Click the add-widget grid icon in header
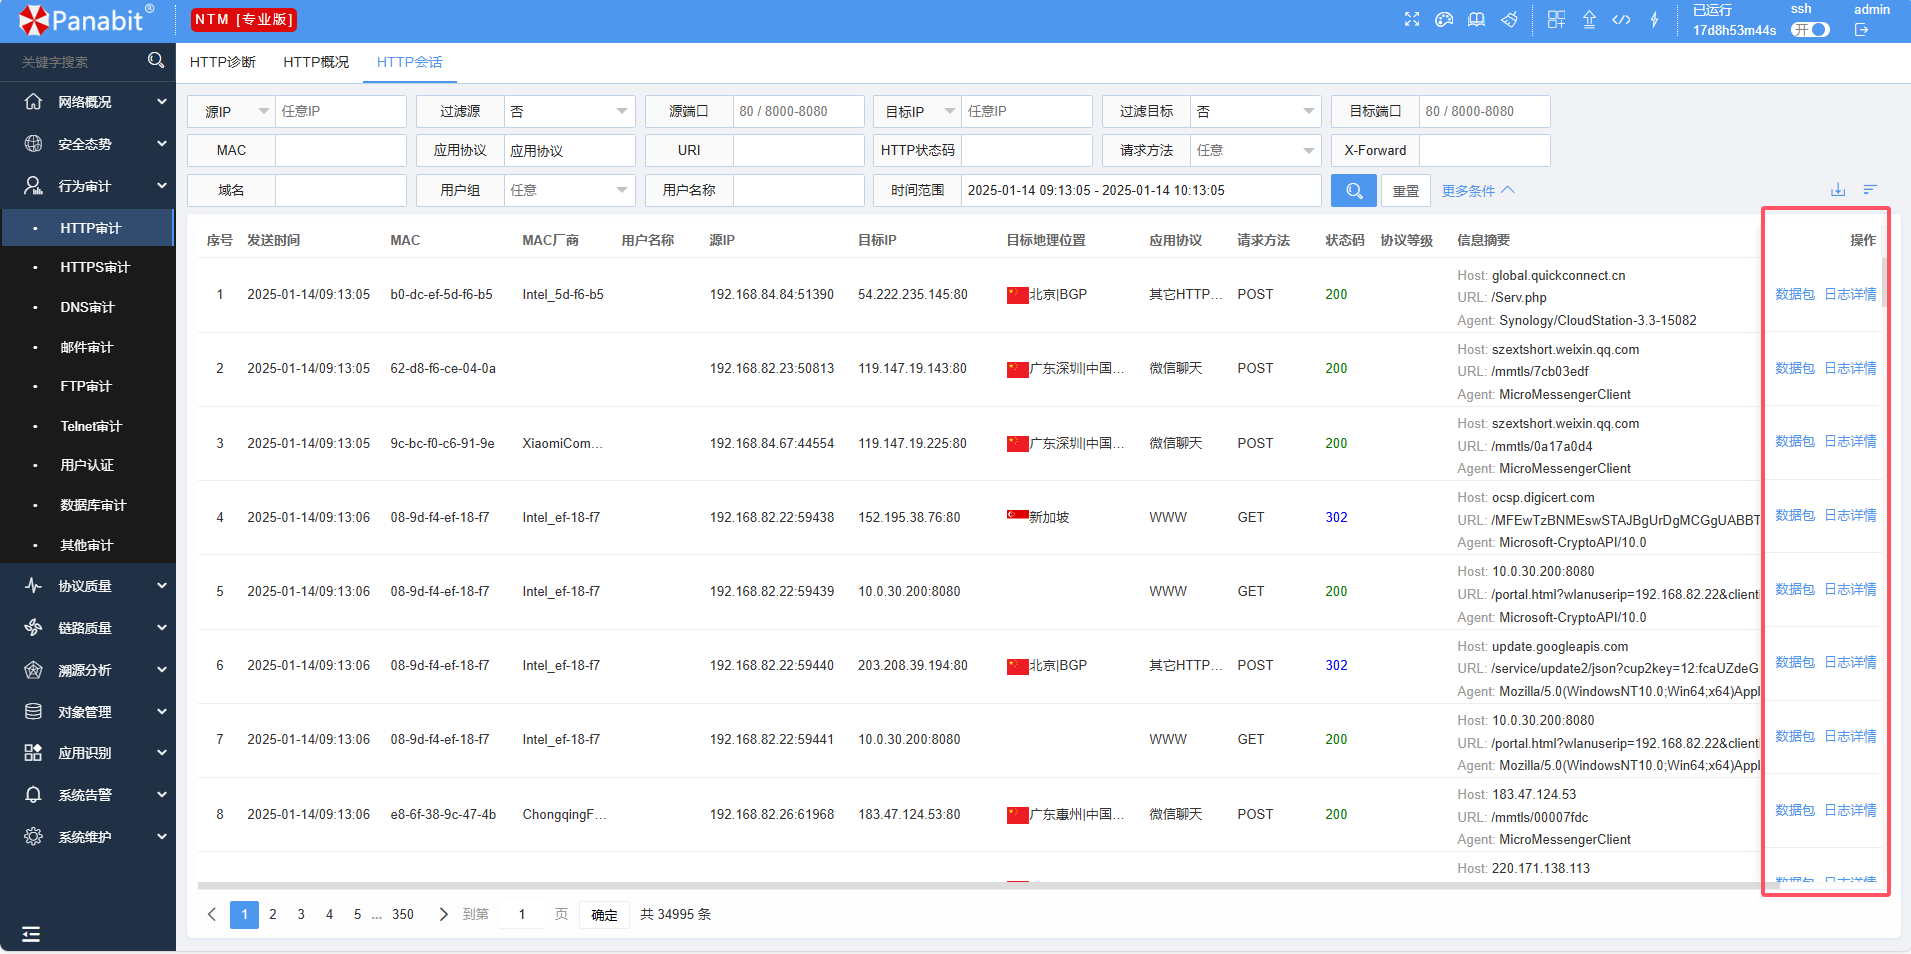 pyautogui.click(x=1556, y=20)
